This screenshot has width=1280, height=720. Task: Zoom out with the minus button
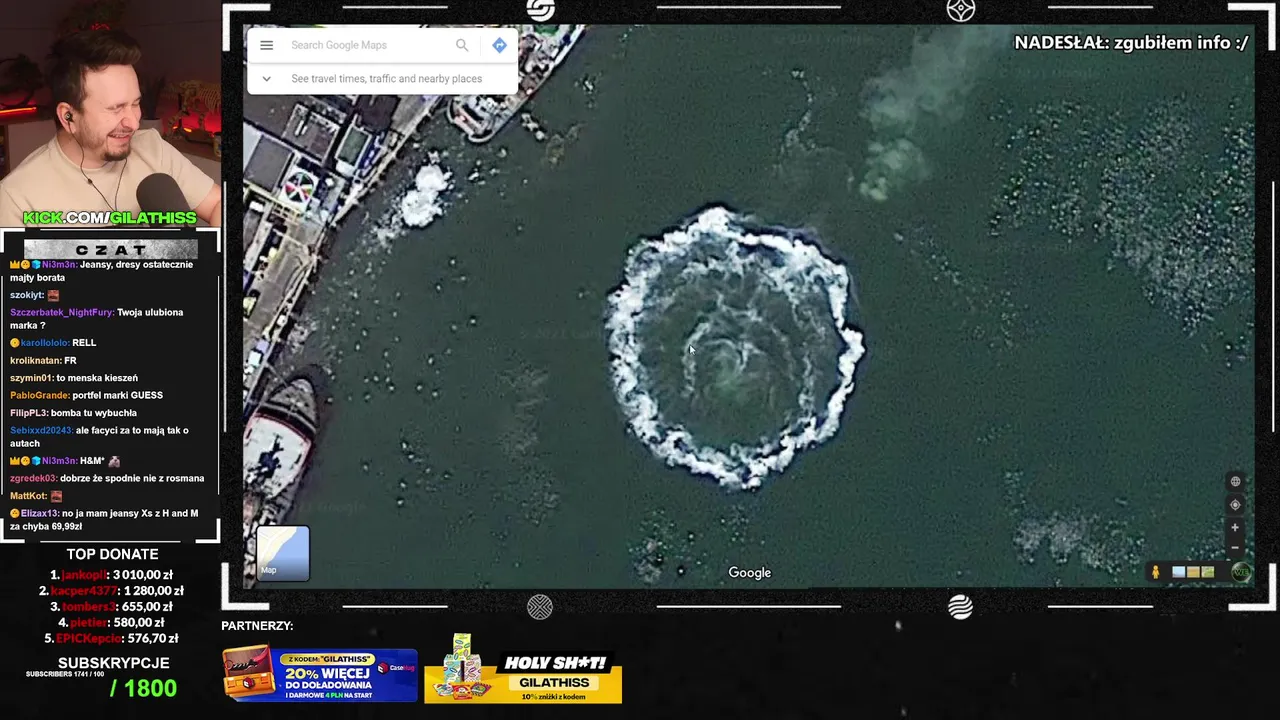[1235, 548]
